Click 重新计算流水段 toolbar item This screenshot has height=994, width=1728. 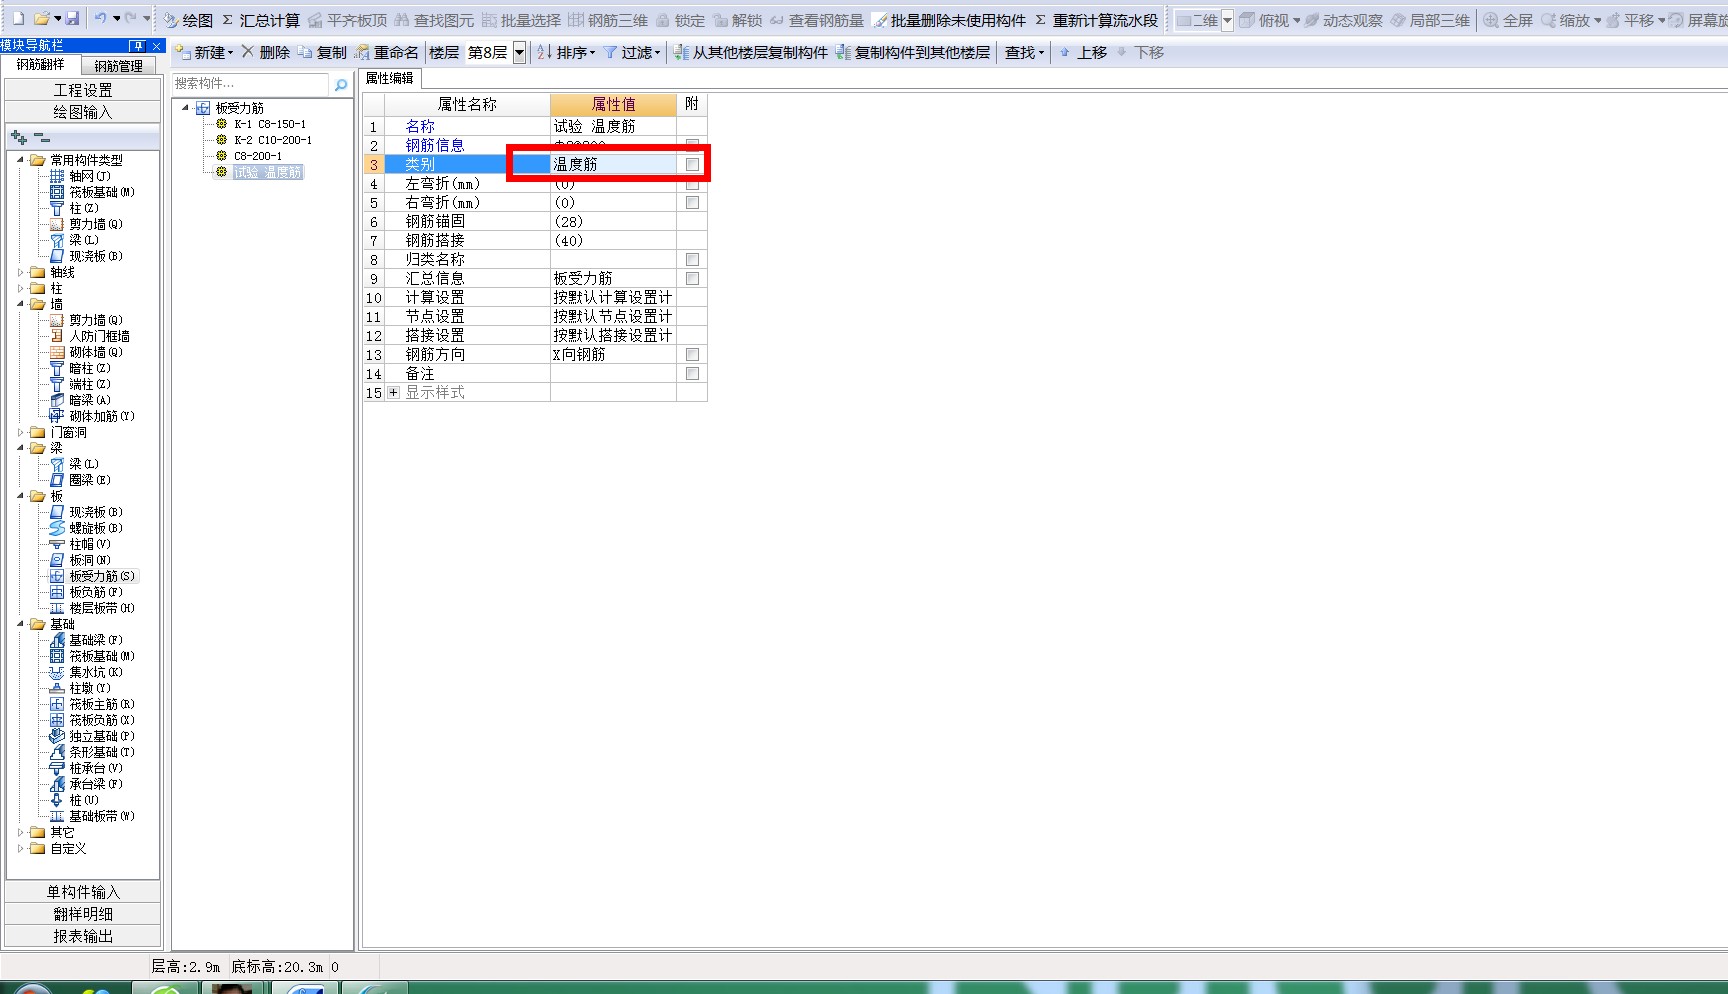(1096, 20)
